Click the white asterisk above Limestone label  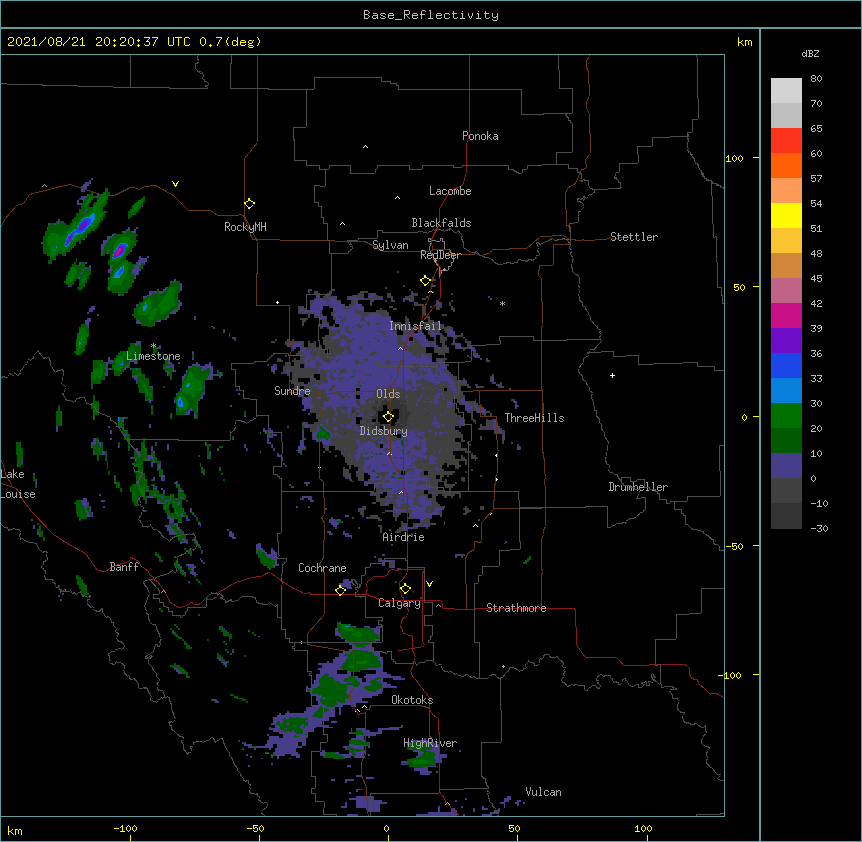tap(153, 346)
